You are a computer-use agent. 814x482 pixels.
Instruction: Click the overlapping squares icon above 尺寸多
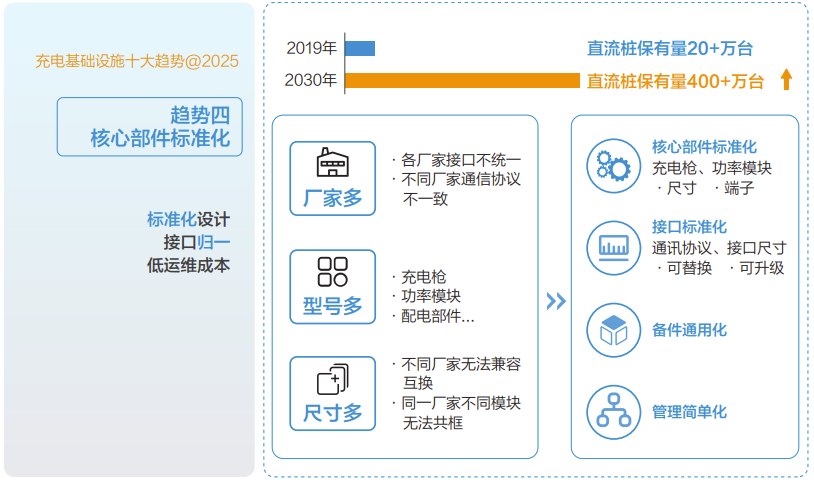click(x=332, y=379)
